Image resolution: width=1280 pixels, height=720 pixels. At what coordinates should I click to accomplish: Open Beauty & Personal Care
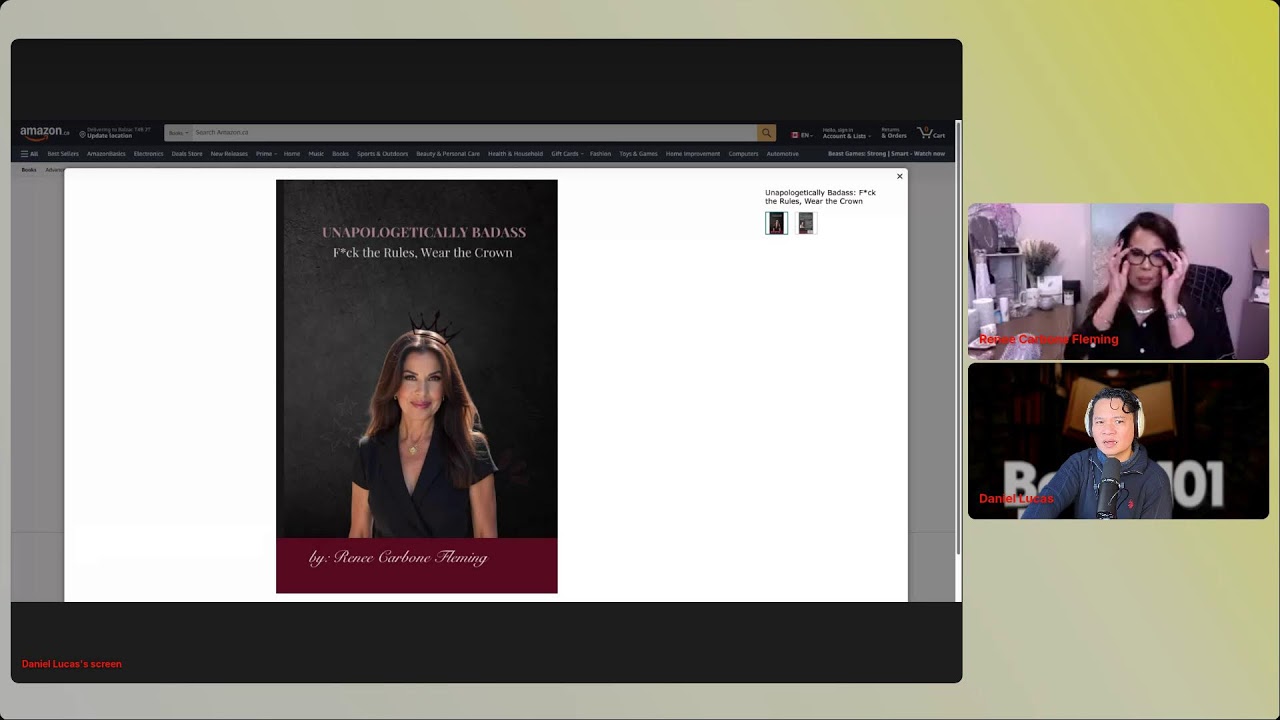pyautogui.click(x=448, y=154)
